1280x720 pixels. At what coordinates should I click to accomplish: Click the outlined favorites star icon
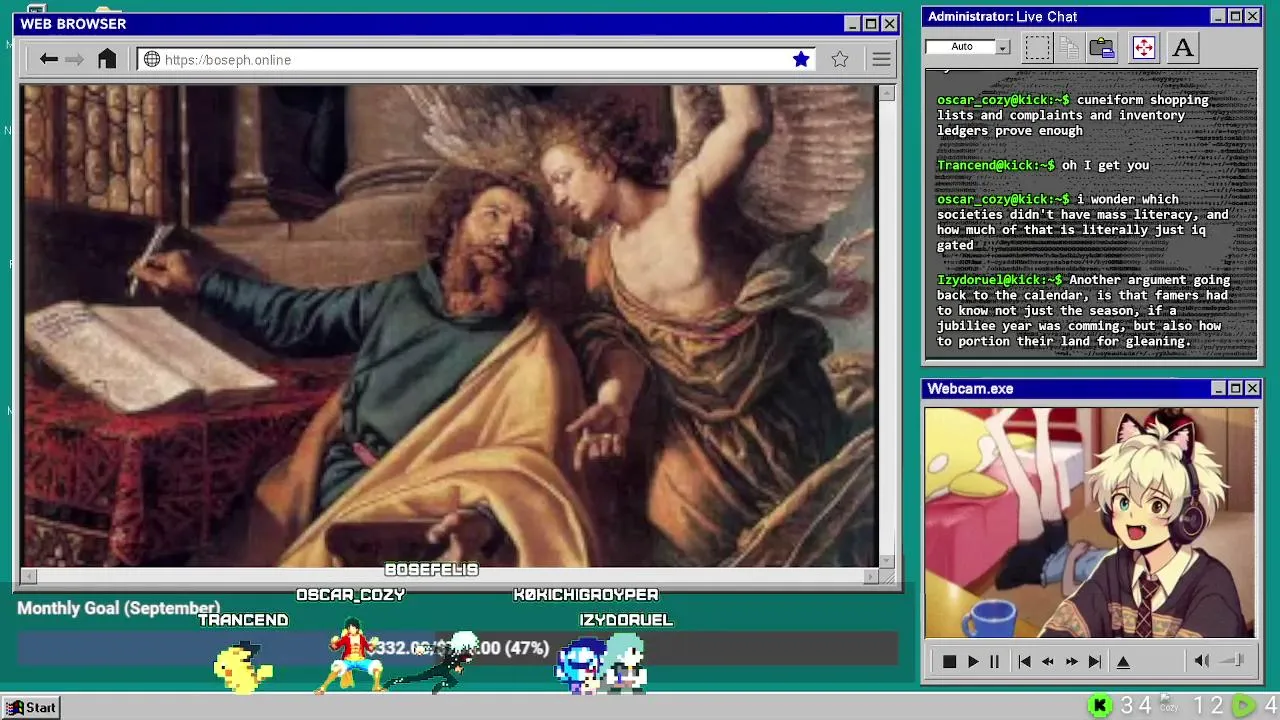coord(840,60)
